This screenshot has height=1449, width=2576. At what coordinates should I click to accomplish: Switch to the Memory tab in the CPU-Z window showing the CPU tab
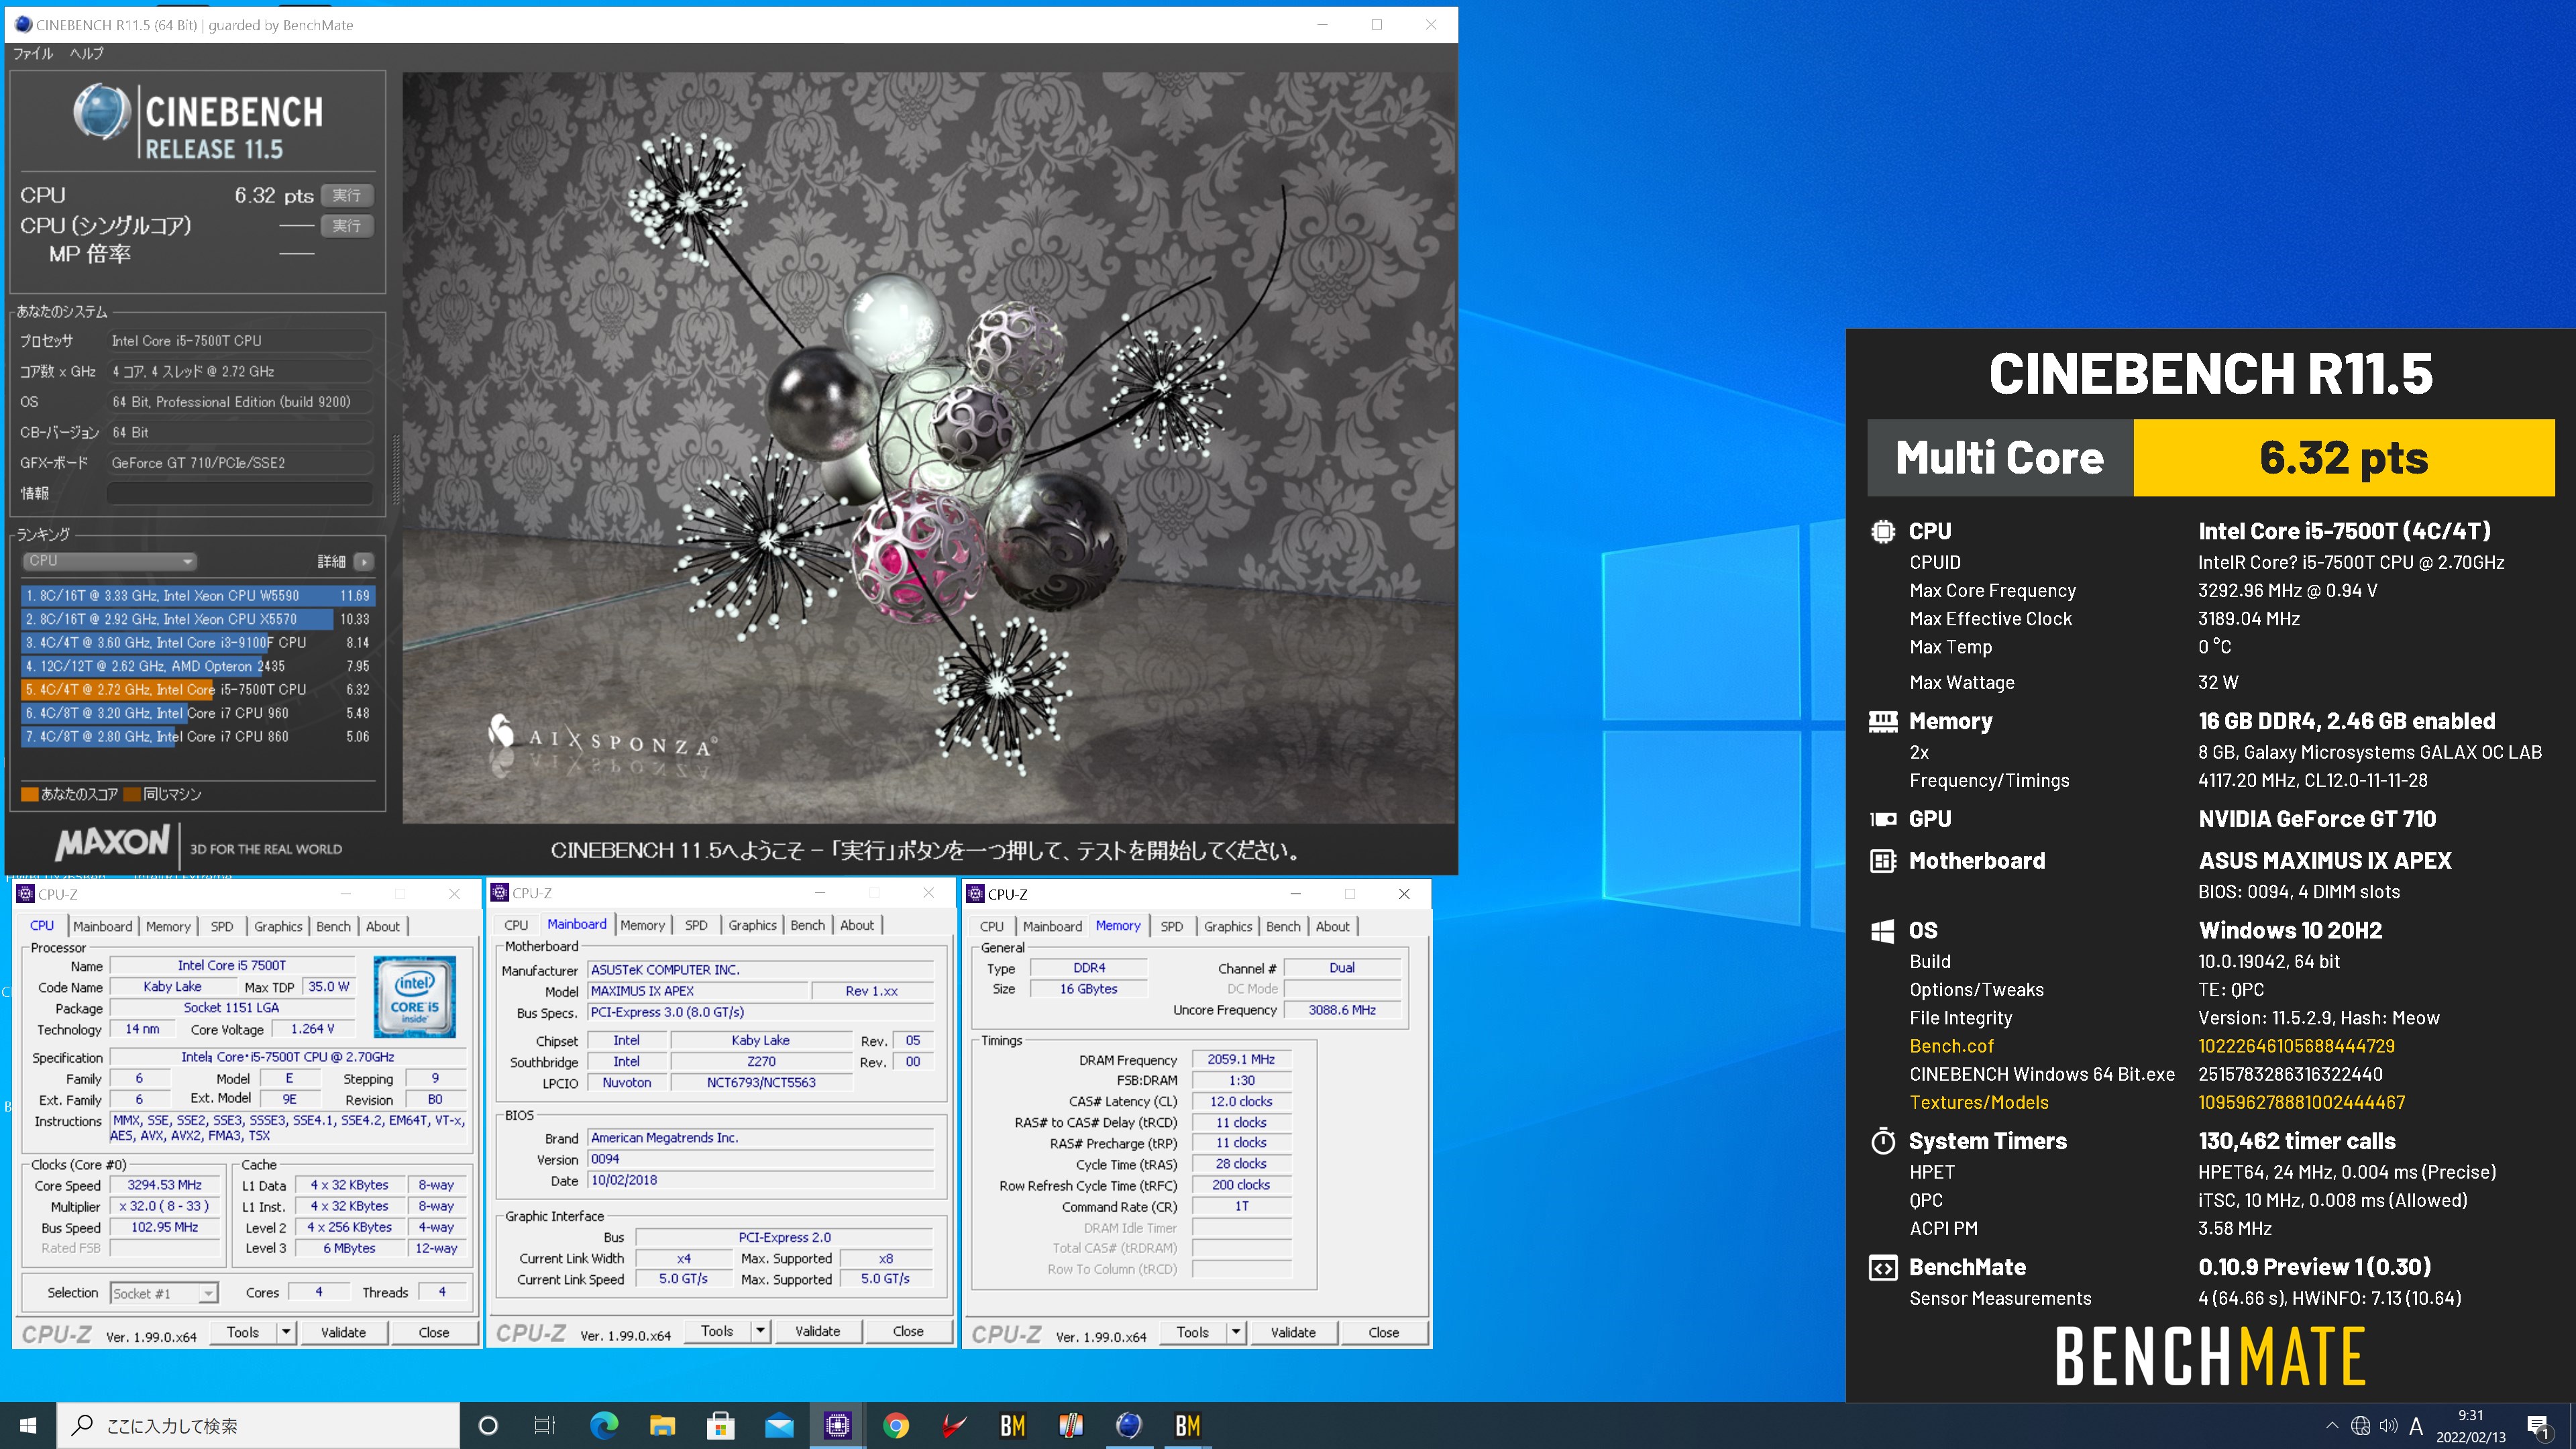point(168,926)
